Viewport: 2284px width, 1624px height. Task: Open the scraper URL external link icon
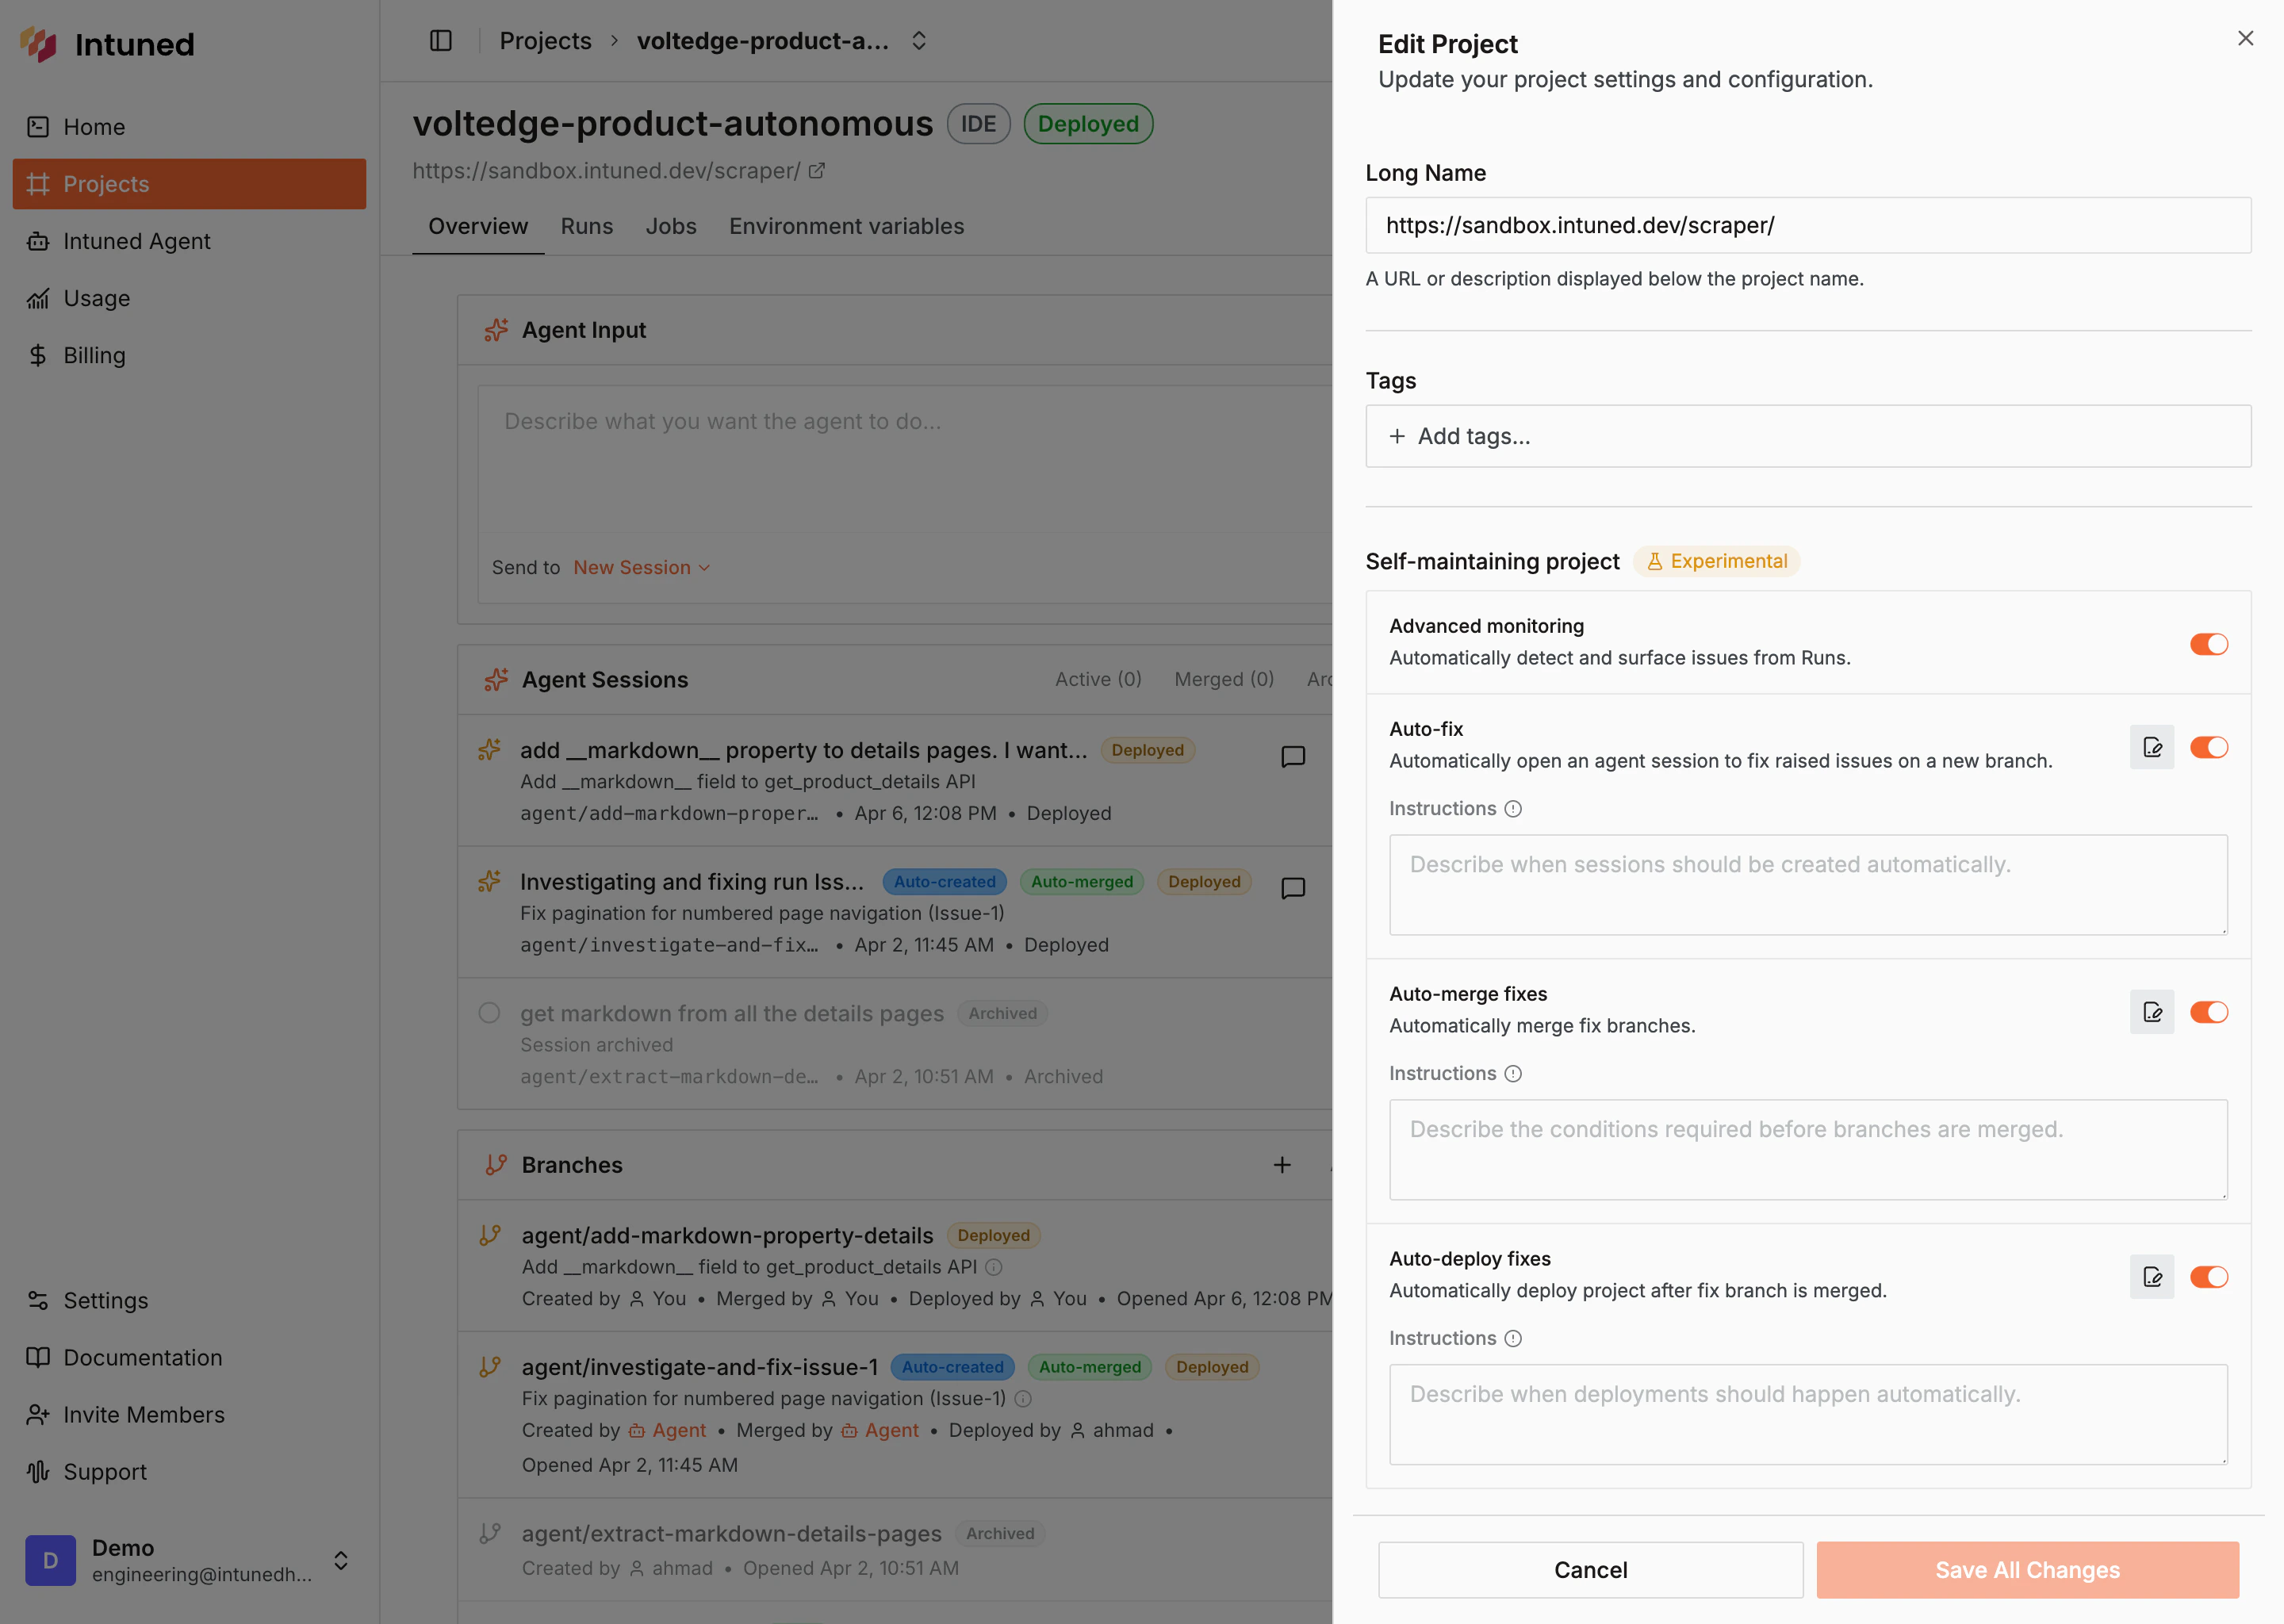(818, 171)
